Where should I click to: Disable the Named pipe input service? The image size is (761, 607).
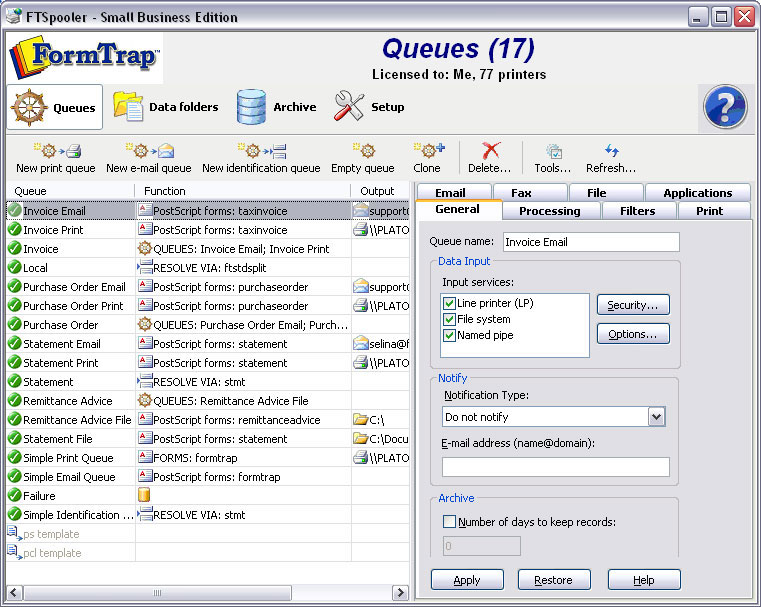point(449,335)
